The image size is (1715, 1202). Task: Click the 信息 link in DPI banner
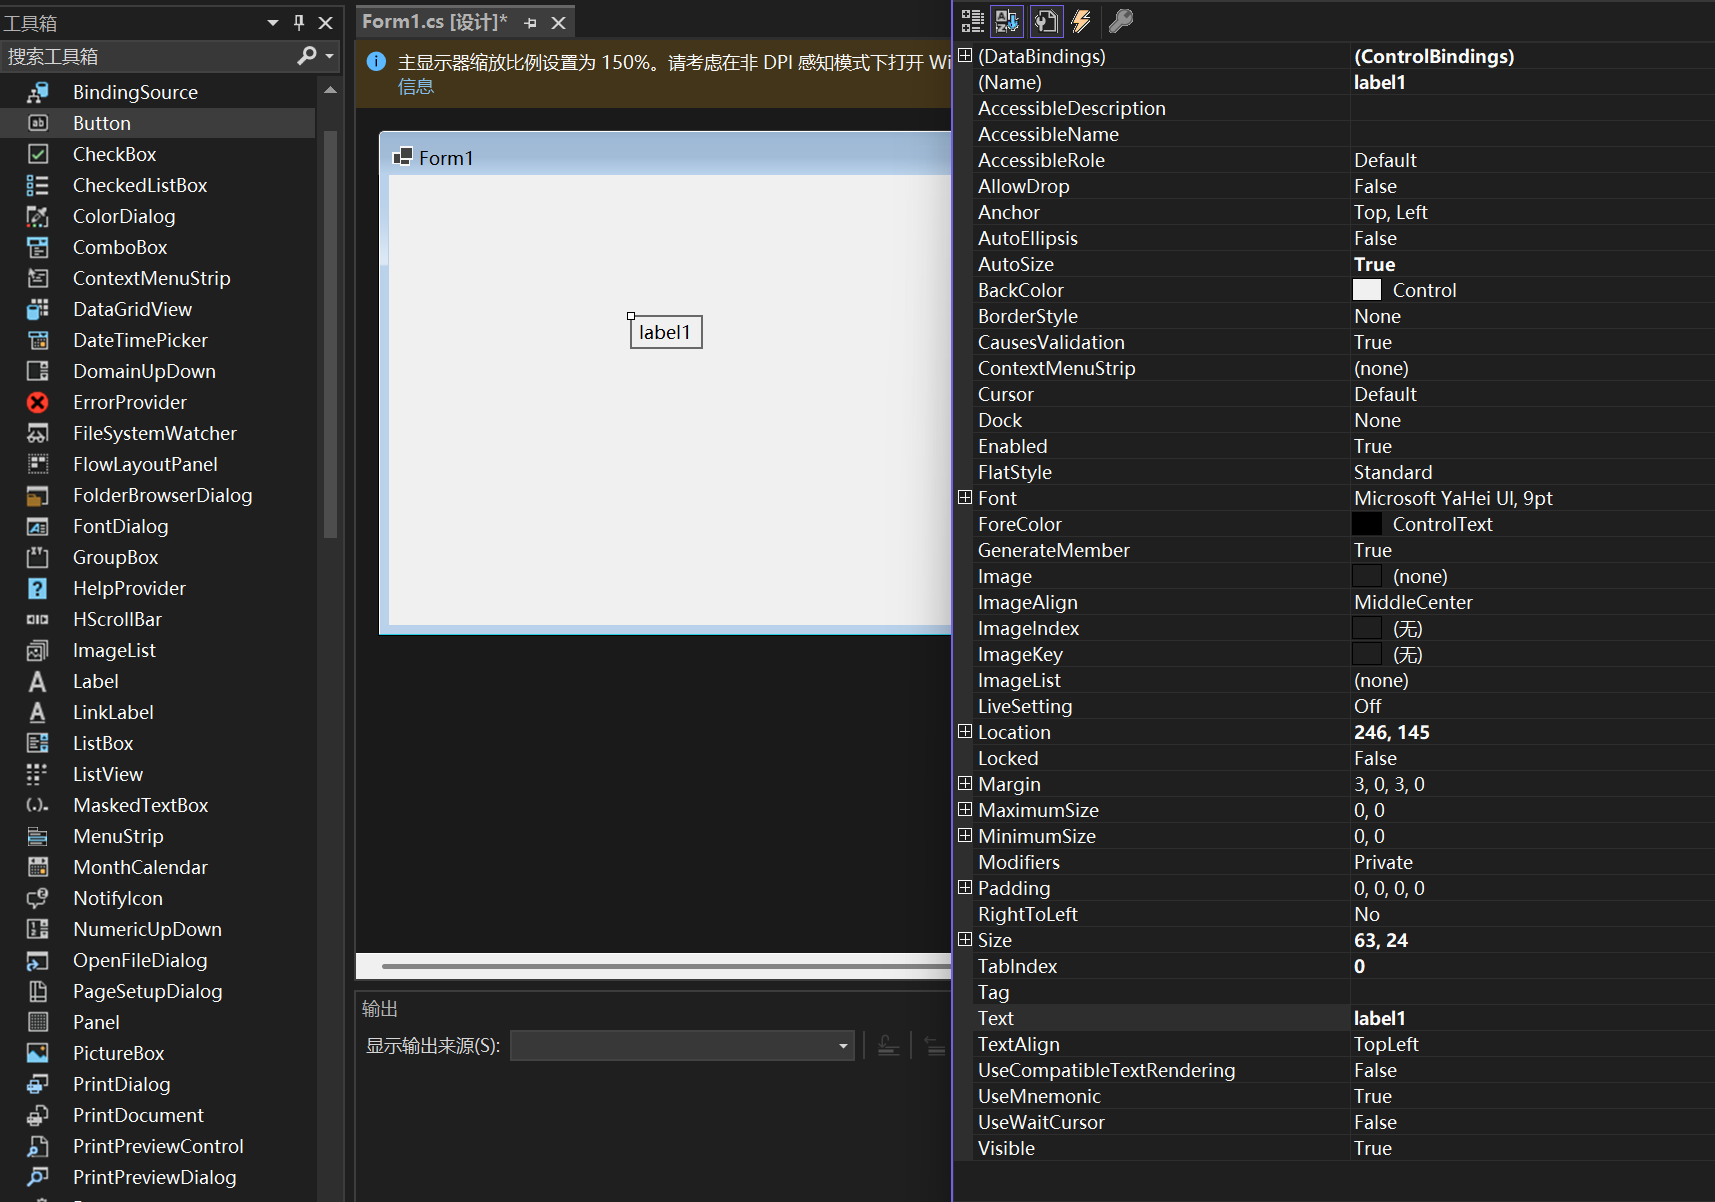(416, 87)
